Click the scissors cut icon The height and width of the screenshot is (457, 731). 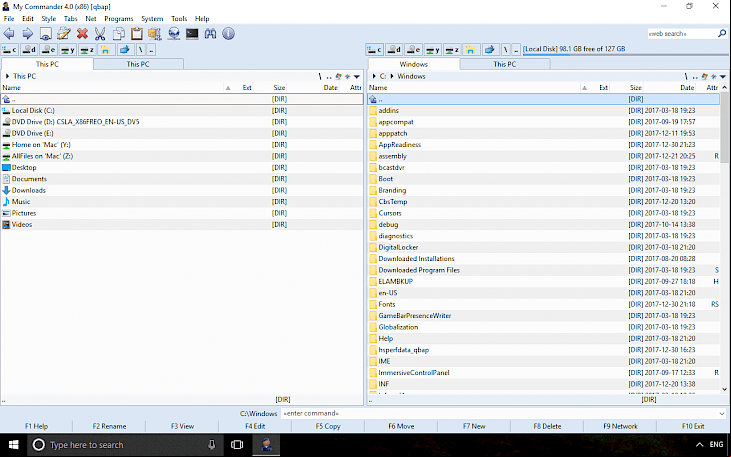(x=100, y=34)
